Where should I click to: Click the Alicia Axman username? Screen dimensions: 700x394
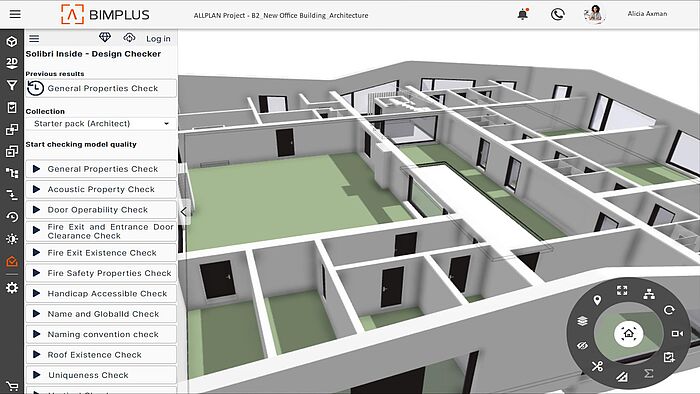coord(647,14)
